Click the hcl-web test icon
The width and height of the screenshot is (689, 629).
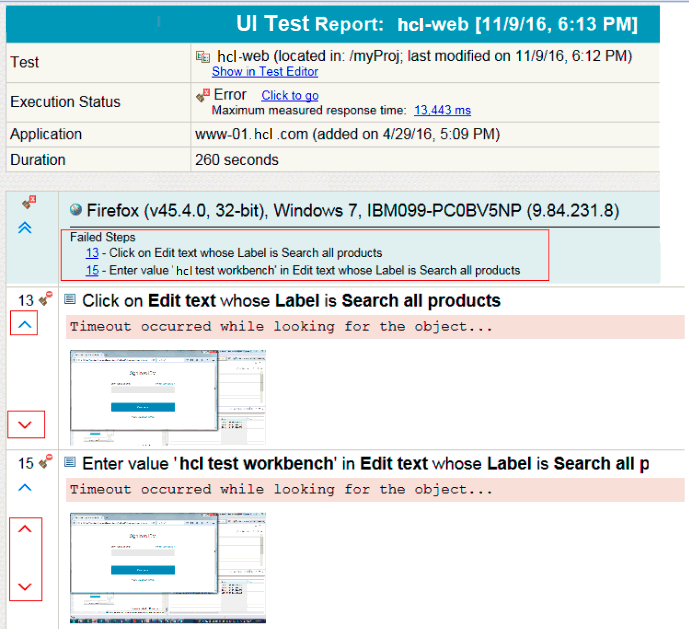click(203, 57)
